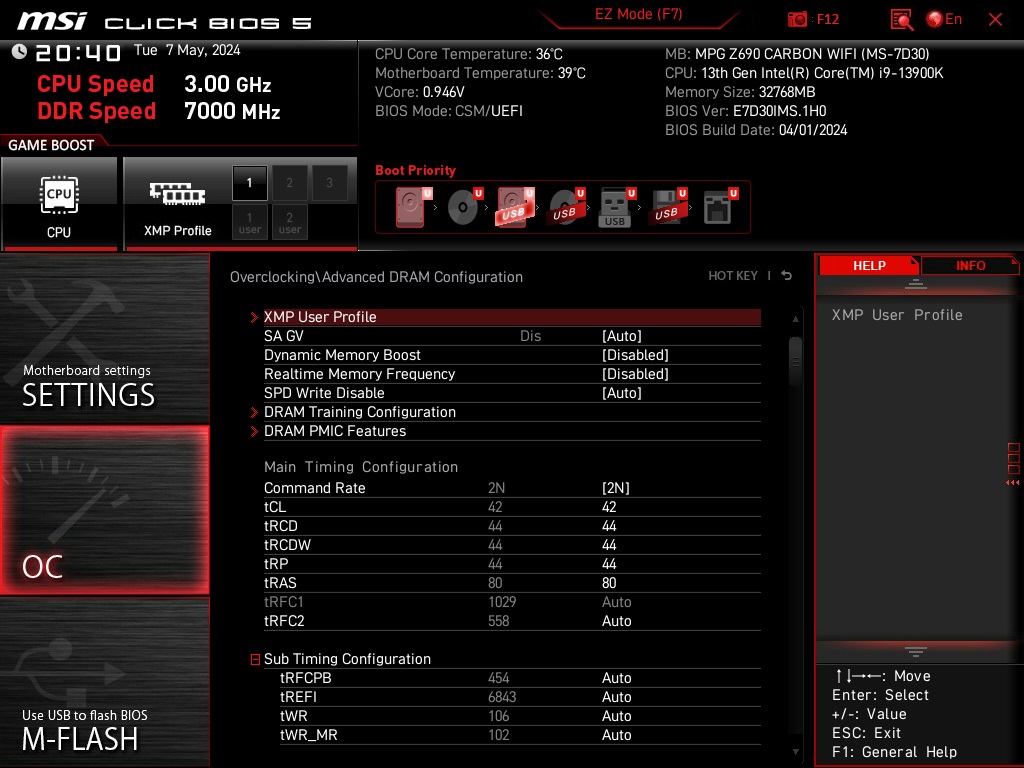This screenshot has height=768, width=1024.
Task: Toggle the CPU Game Boost button
Action: click(59, 204)
